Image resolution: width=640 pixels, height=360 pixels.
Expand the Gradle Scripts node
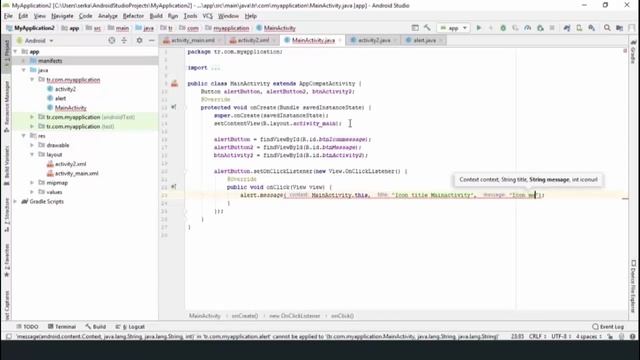16,202
